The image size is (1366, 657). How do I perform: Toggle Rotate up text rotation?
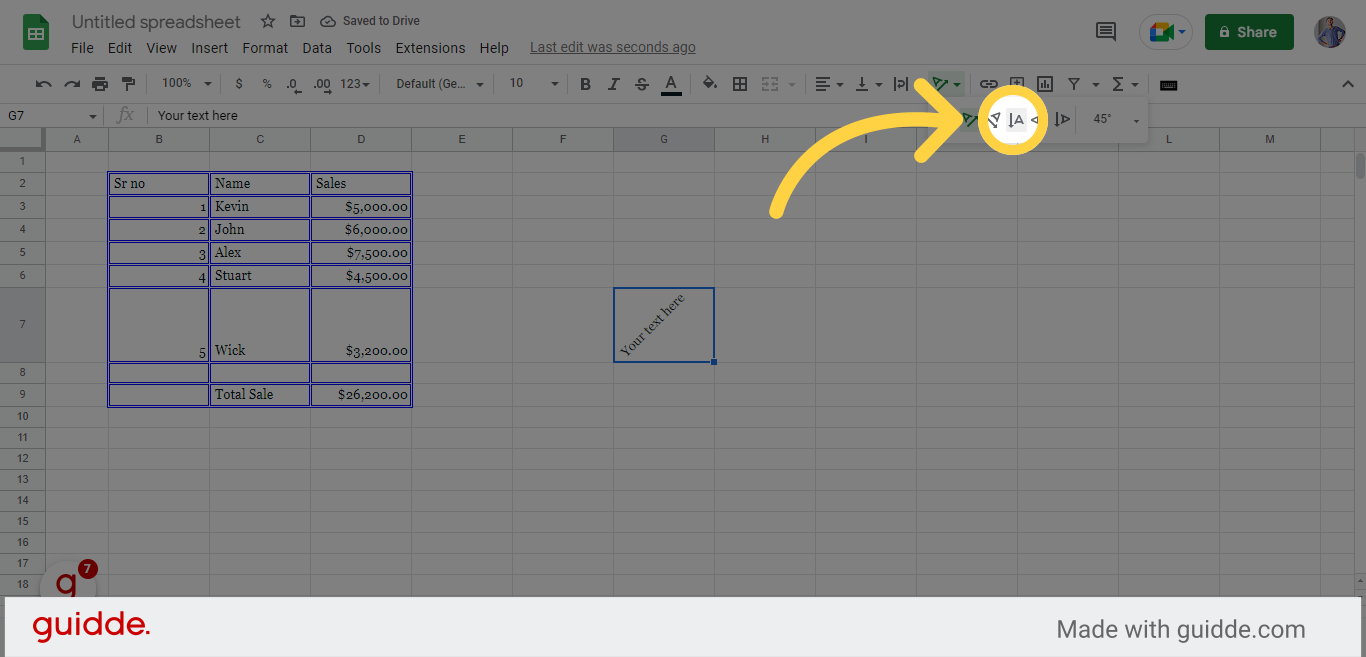(x=1063, y=119)
